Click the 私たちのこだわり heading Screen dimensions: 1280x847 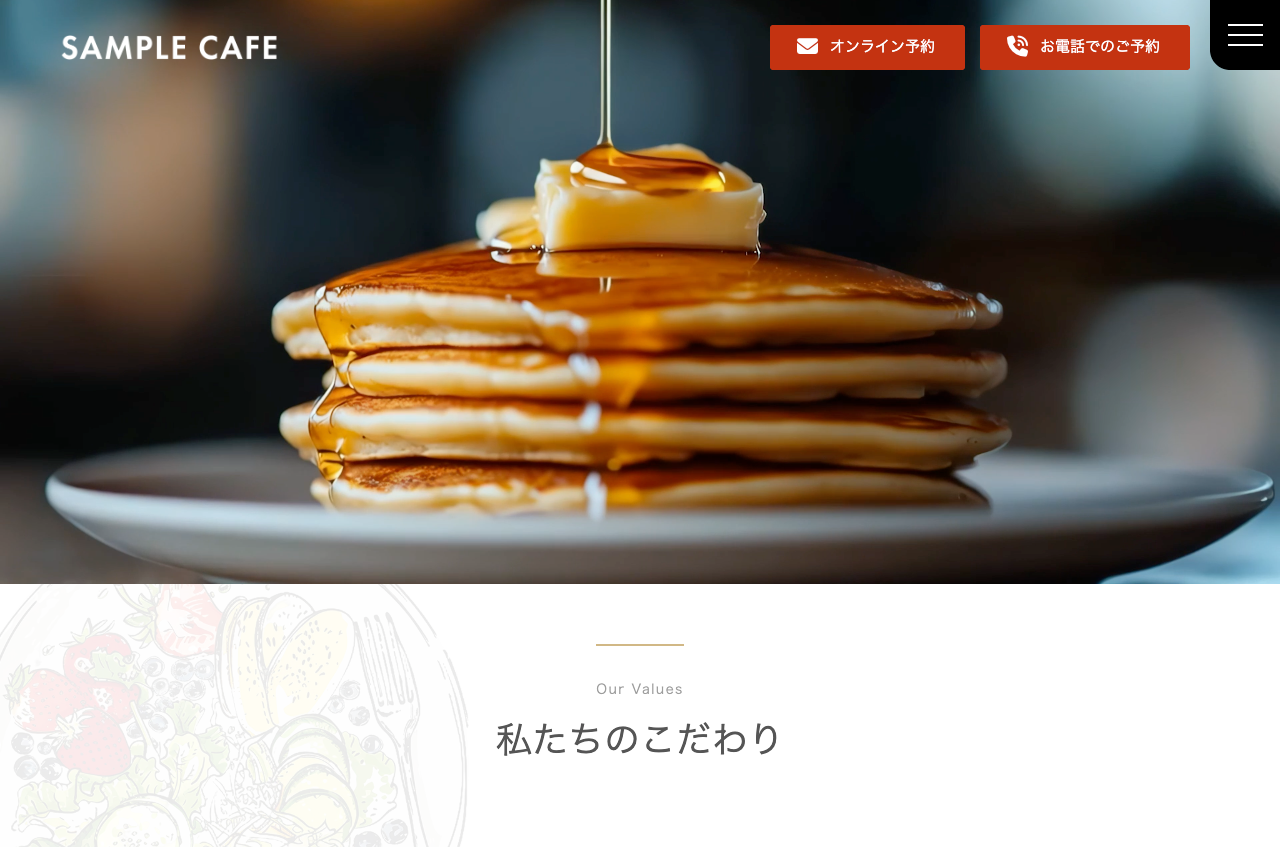click(640, 739)
